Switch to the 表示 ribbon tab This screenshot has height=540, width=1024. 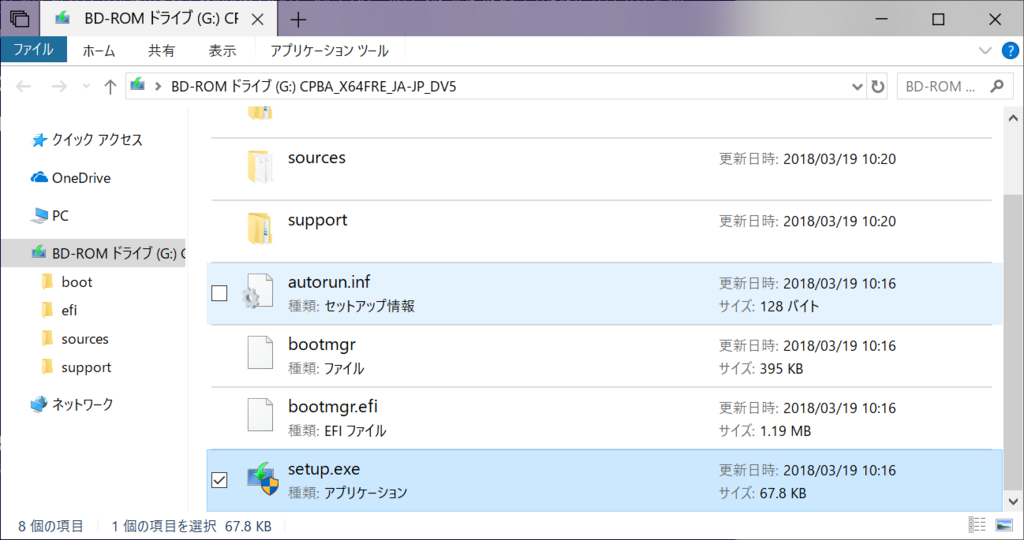[222, 51]
